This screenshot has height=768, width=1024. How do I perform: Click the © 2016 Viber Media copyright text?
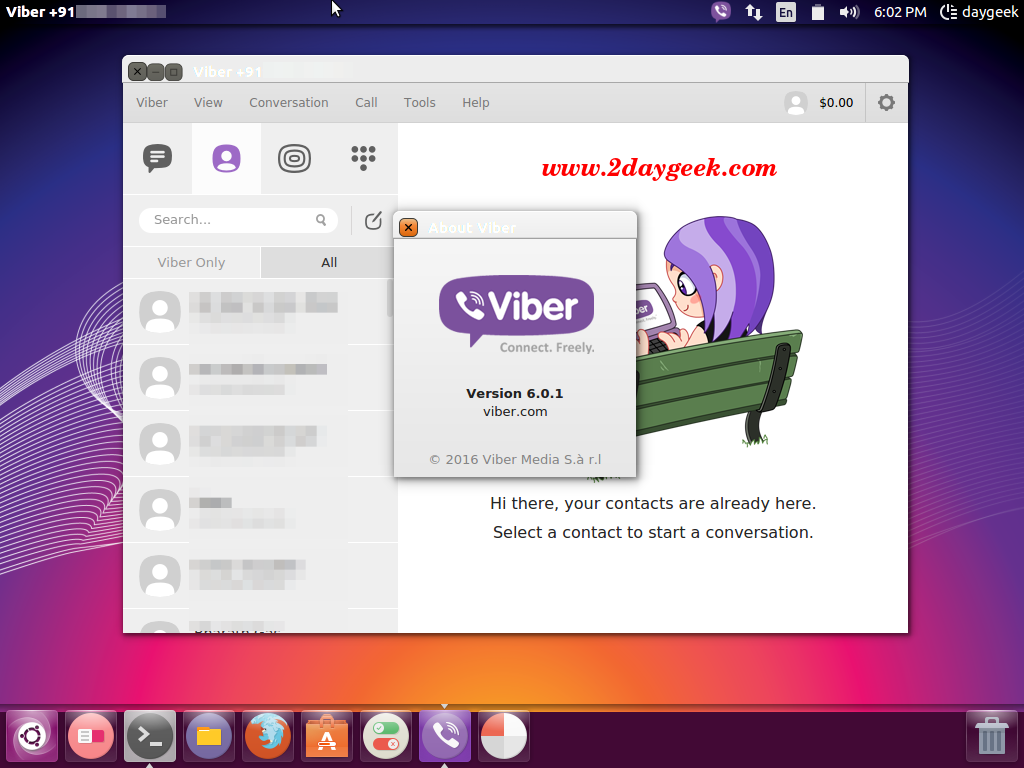click(515, 459)
